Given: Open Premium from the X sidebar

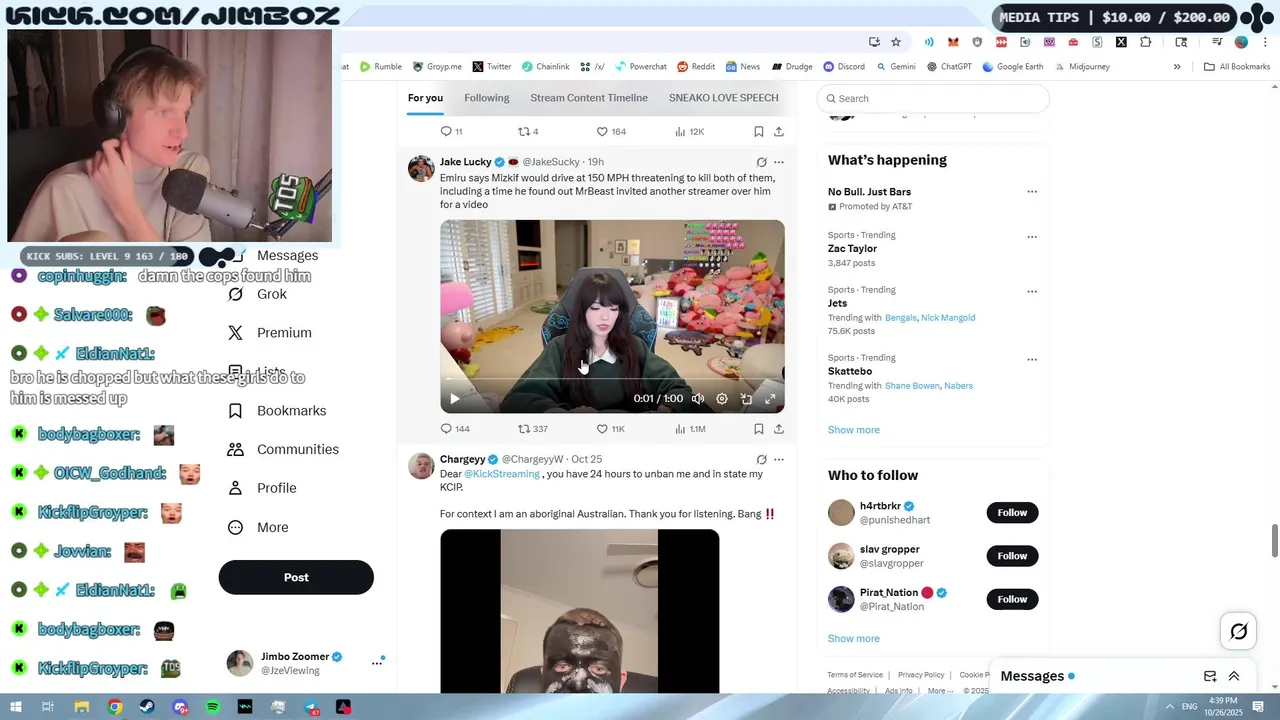Looking at the screenshot, I should point(270,333).
